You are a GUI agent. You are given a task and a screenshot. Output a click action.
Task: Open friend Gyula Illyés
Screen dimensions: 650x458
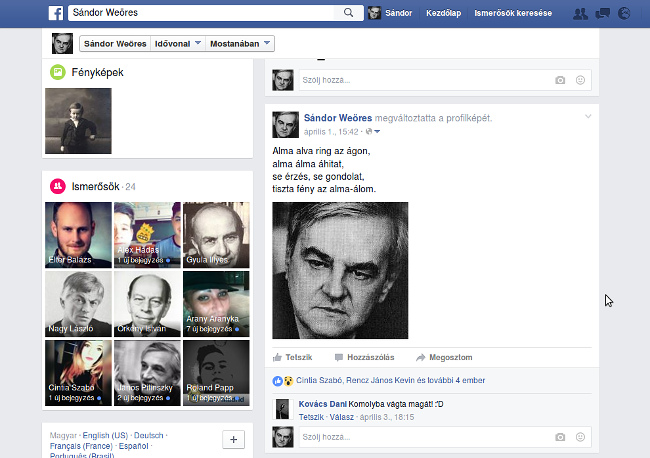tap(216, 235)
